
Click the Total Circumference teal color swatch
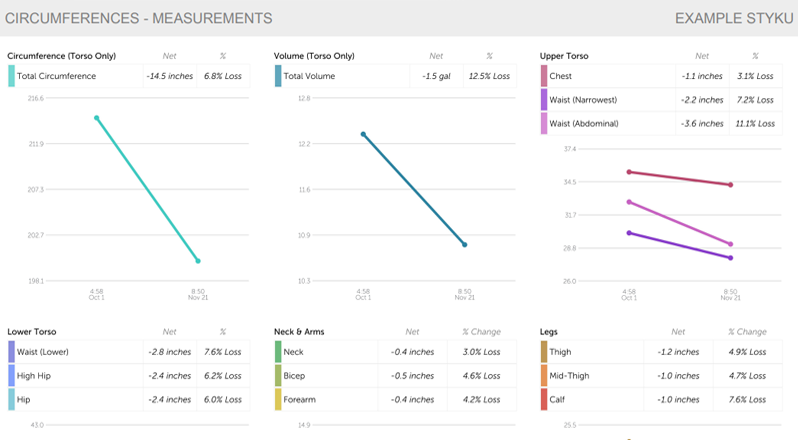pyautogui.click(x=11, y=76)
